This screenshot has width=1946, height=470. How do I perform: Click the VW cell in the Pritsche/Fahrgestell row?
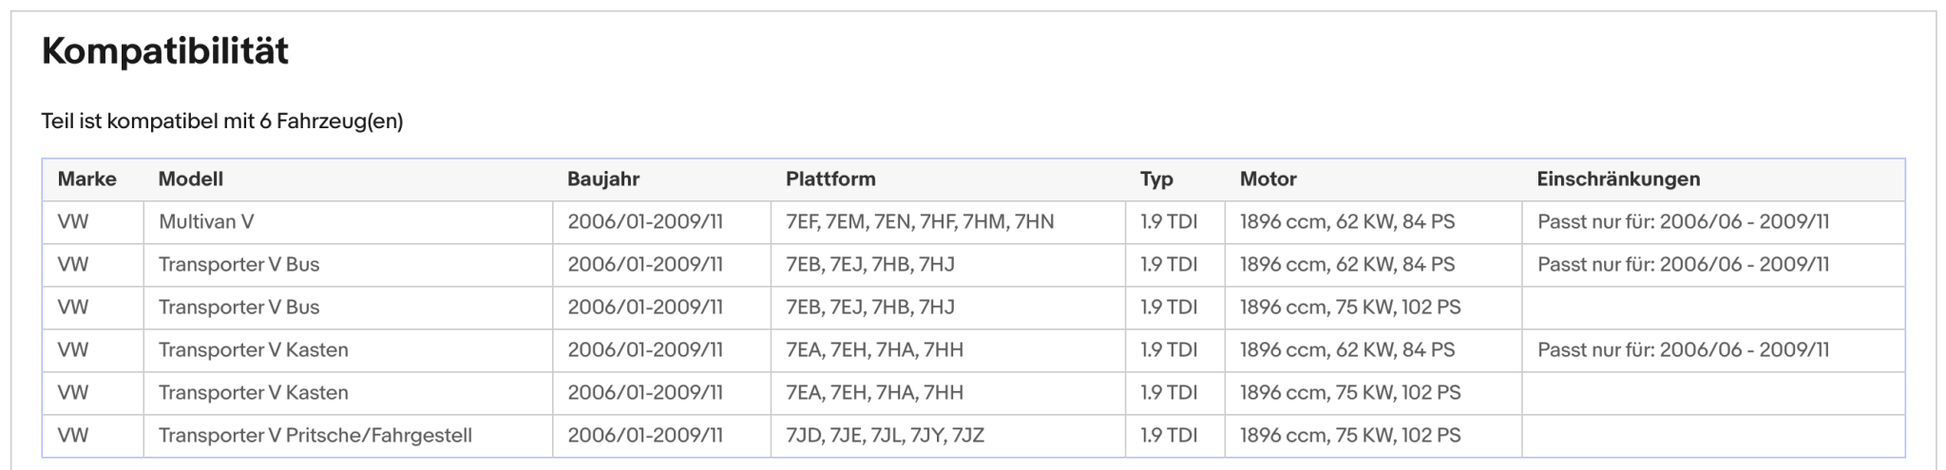[x=73, y=435]
